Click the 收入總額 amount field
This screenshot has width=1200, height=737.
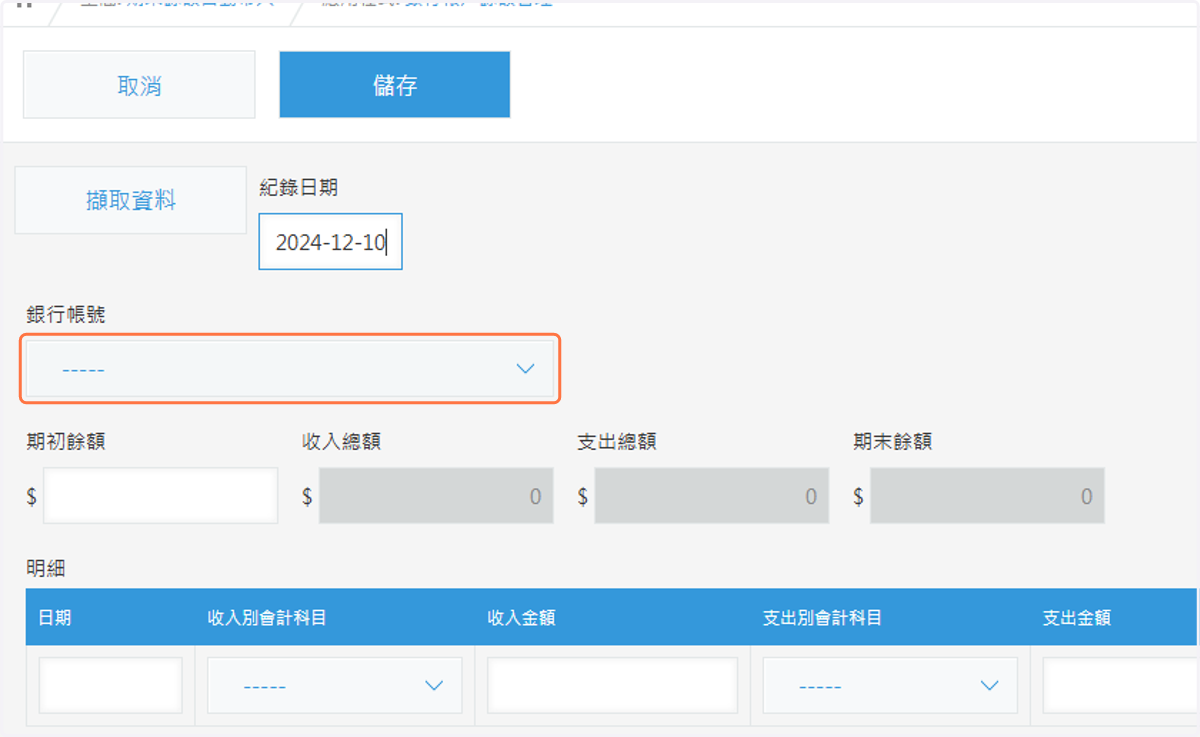tap(436, 495)
